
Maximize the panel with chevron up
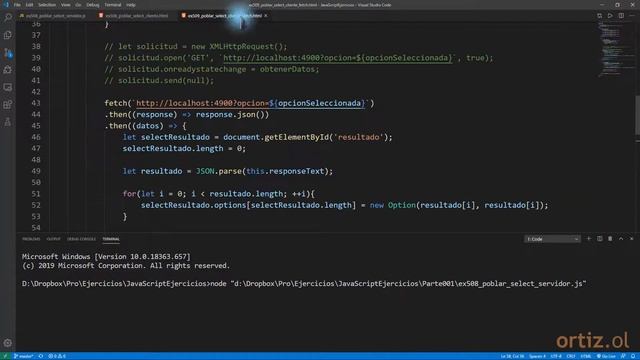pyautogui.click(x=621, y=239)
